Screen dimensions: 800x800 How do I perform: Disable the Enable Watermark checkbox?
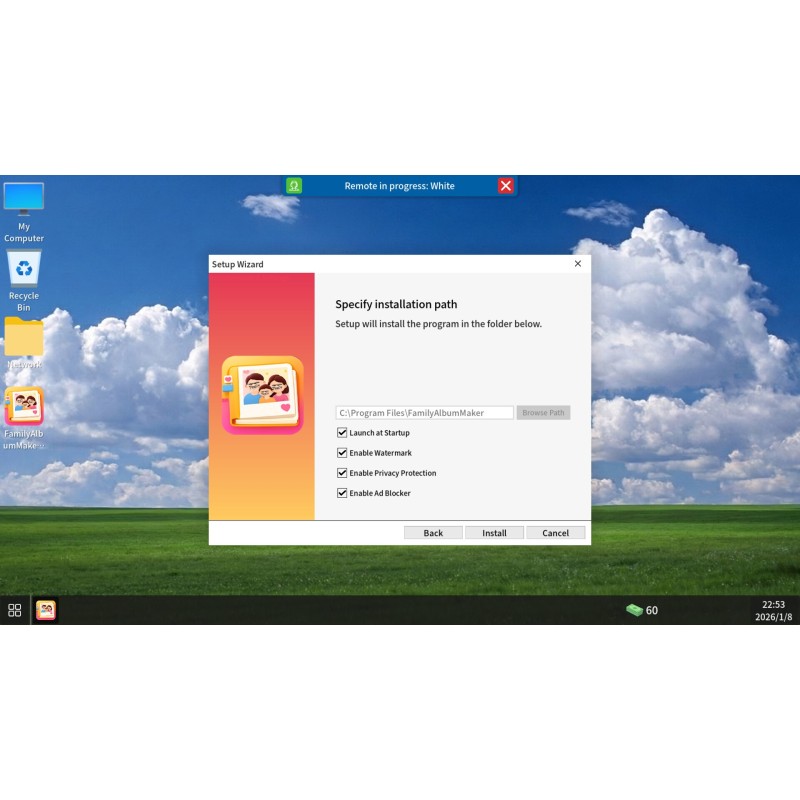[x=342, y=453]
